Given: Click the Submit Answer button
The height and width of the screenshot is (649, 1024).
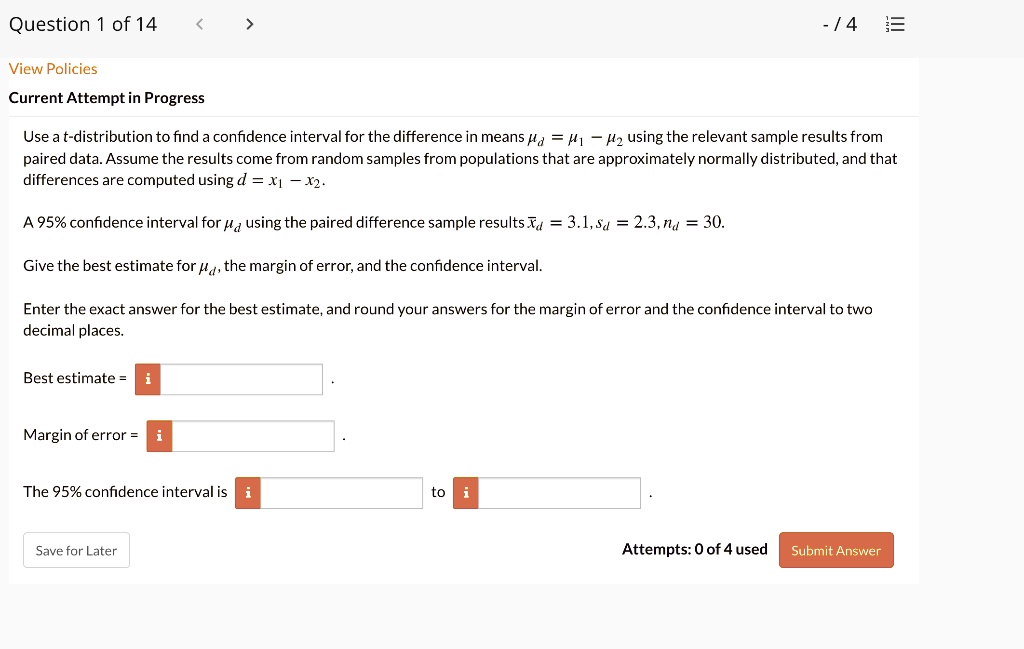Looking at the screenshot, I should pos(836,550).
